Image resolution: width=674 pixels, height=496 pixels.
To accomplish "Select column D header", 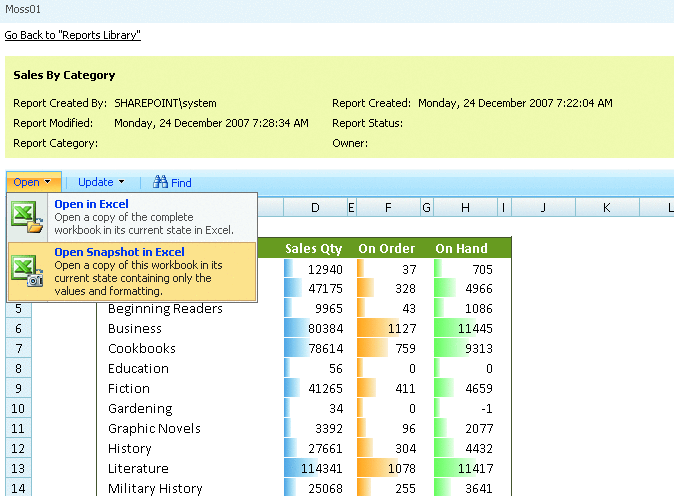I will (x=315, y=208).
